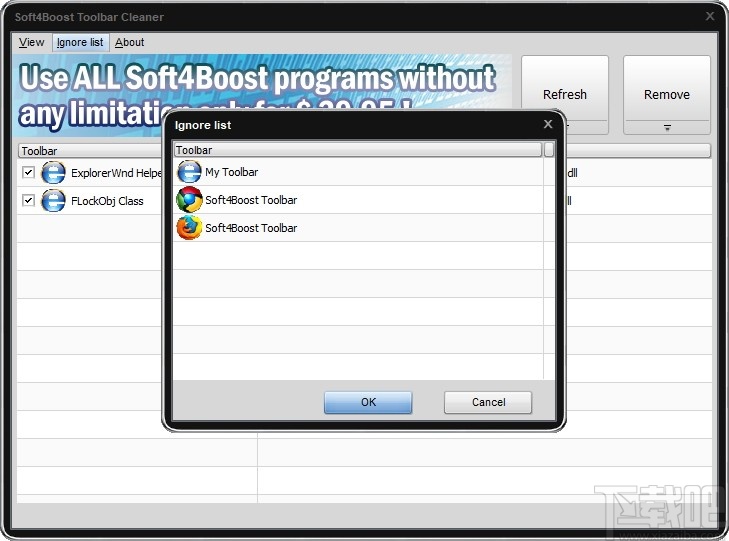Open the About menu

[129, 42]
